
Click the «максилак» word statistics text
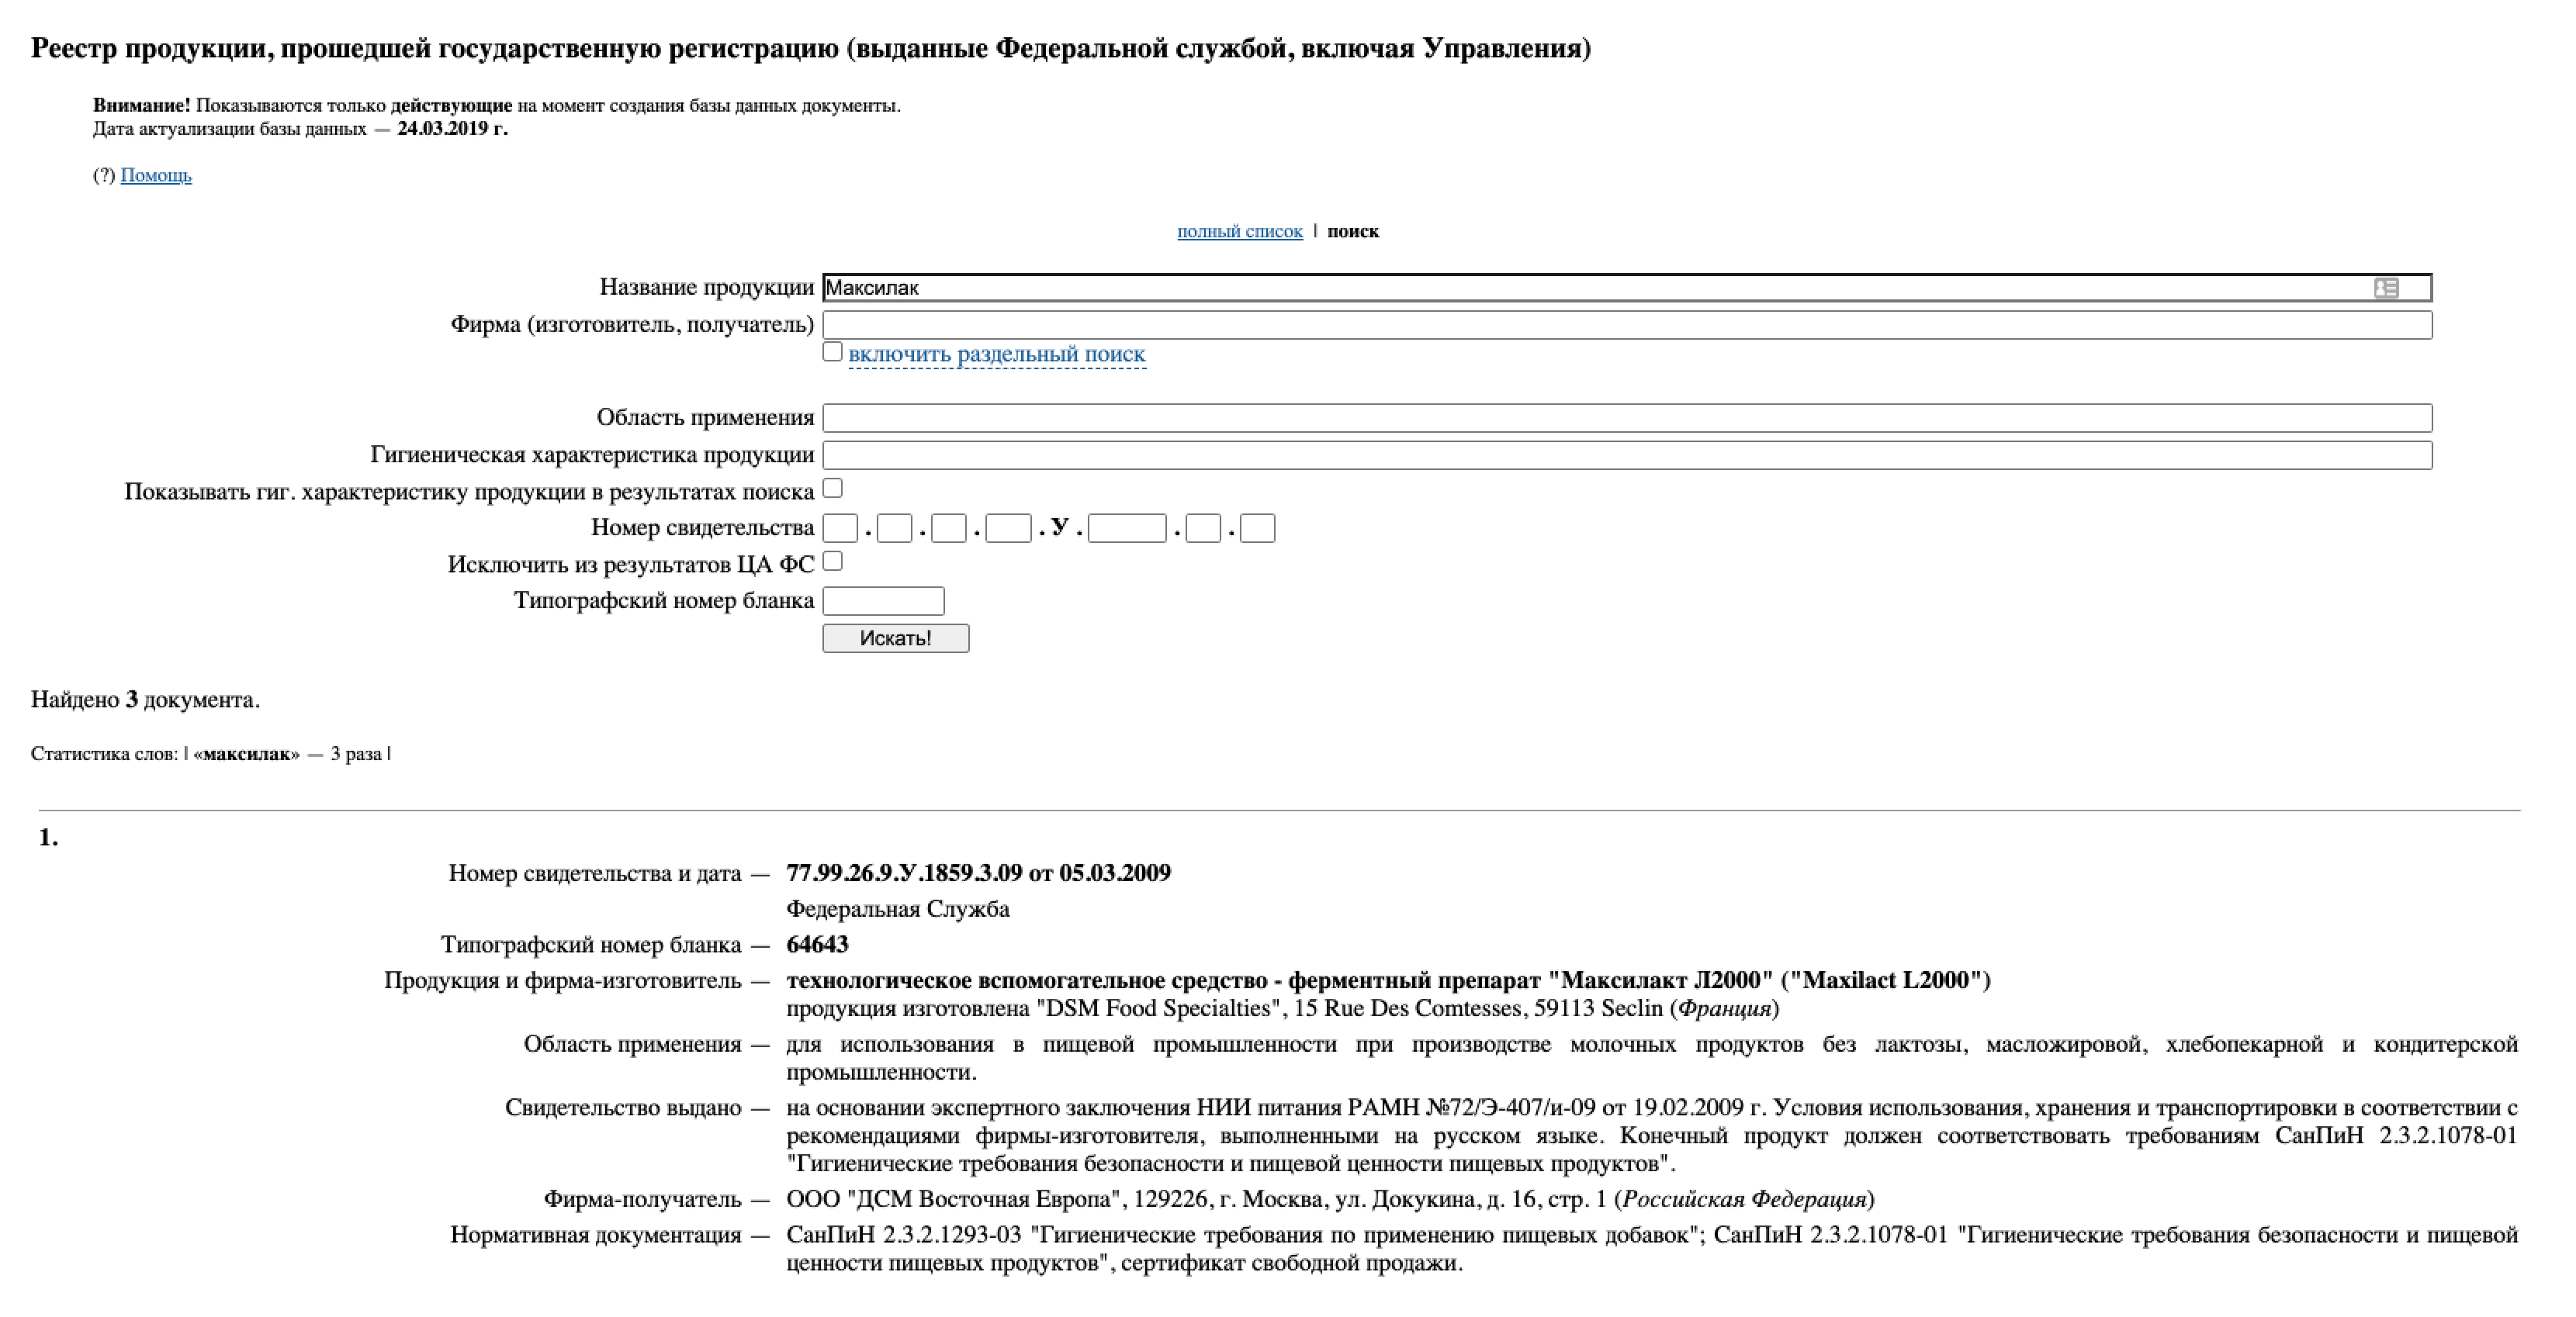[246, 754]
